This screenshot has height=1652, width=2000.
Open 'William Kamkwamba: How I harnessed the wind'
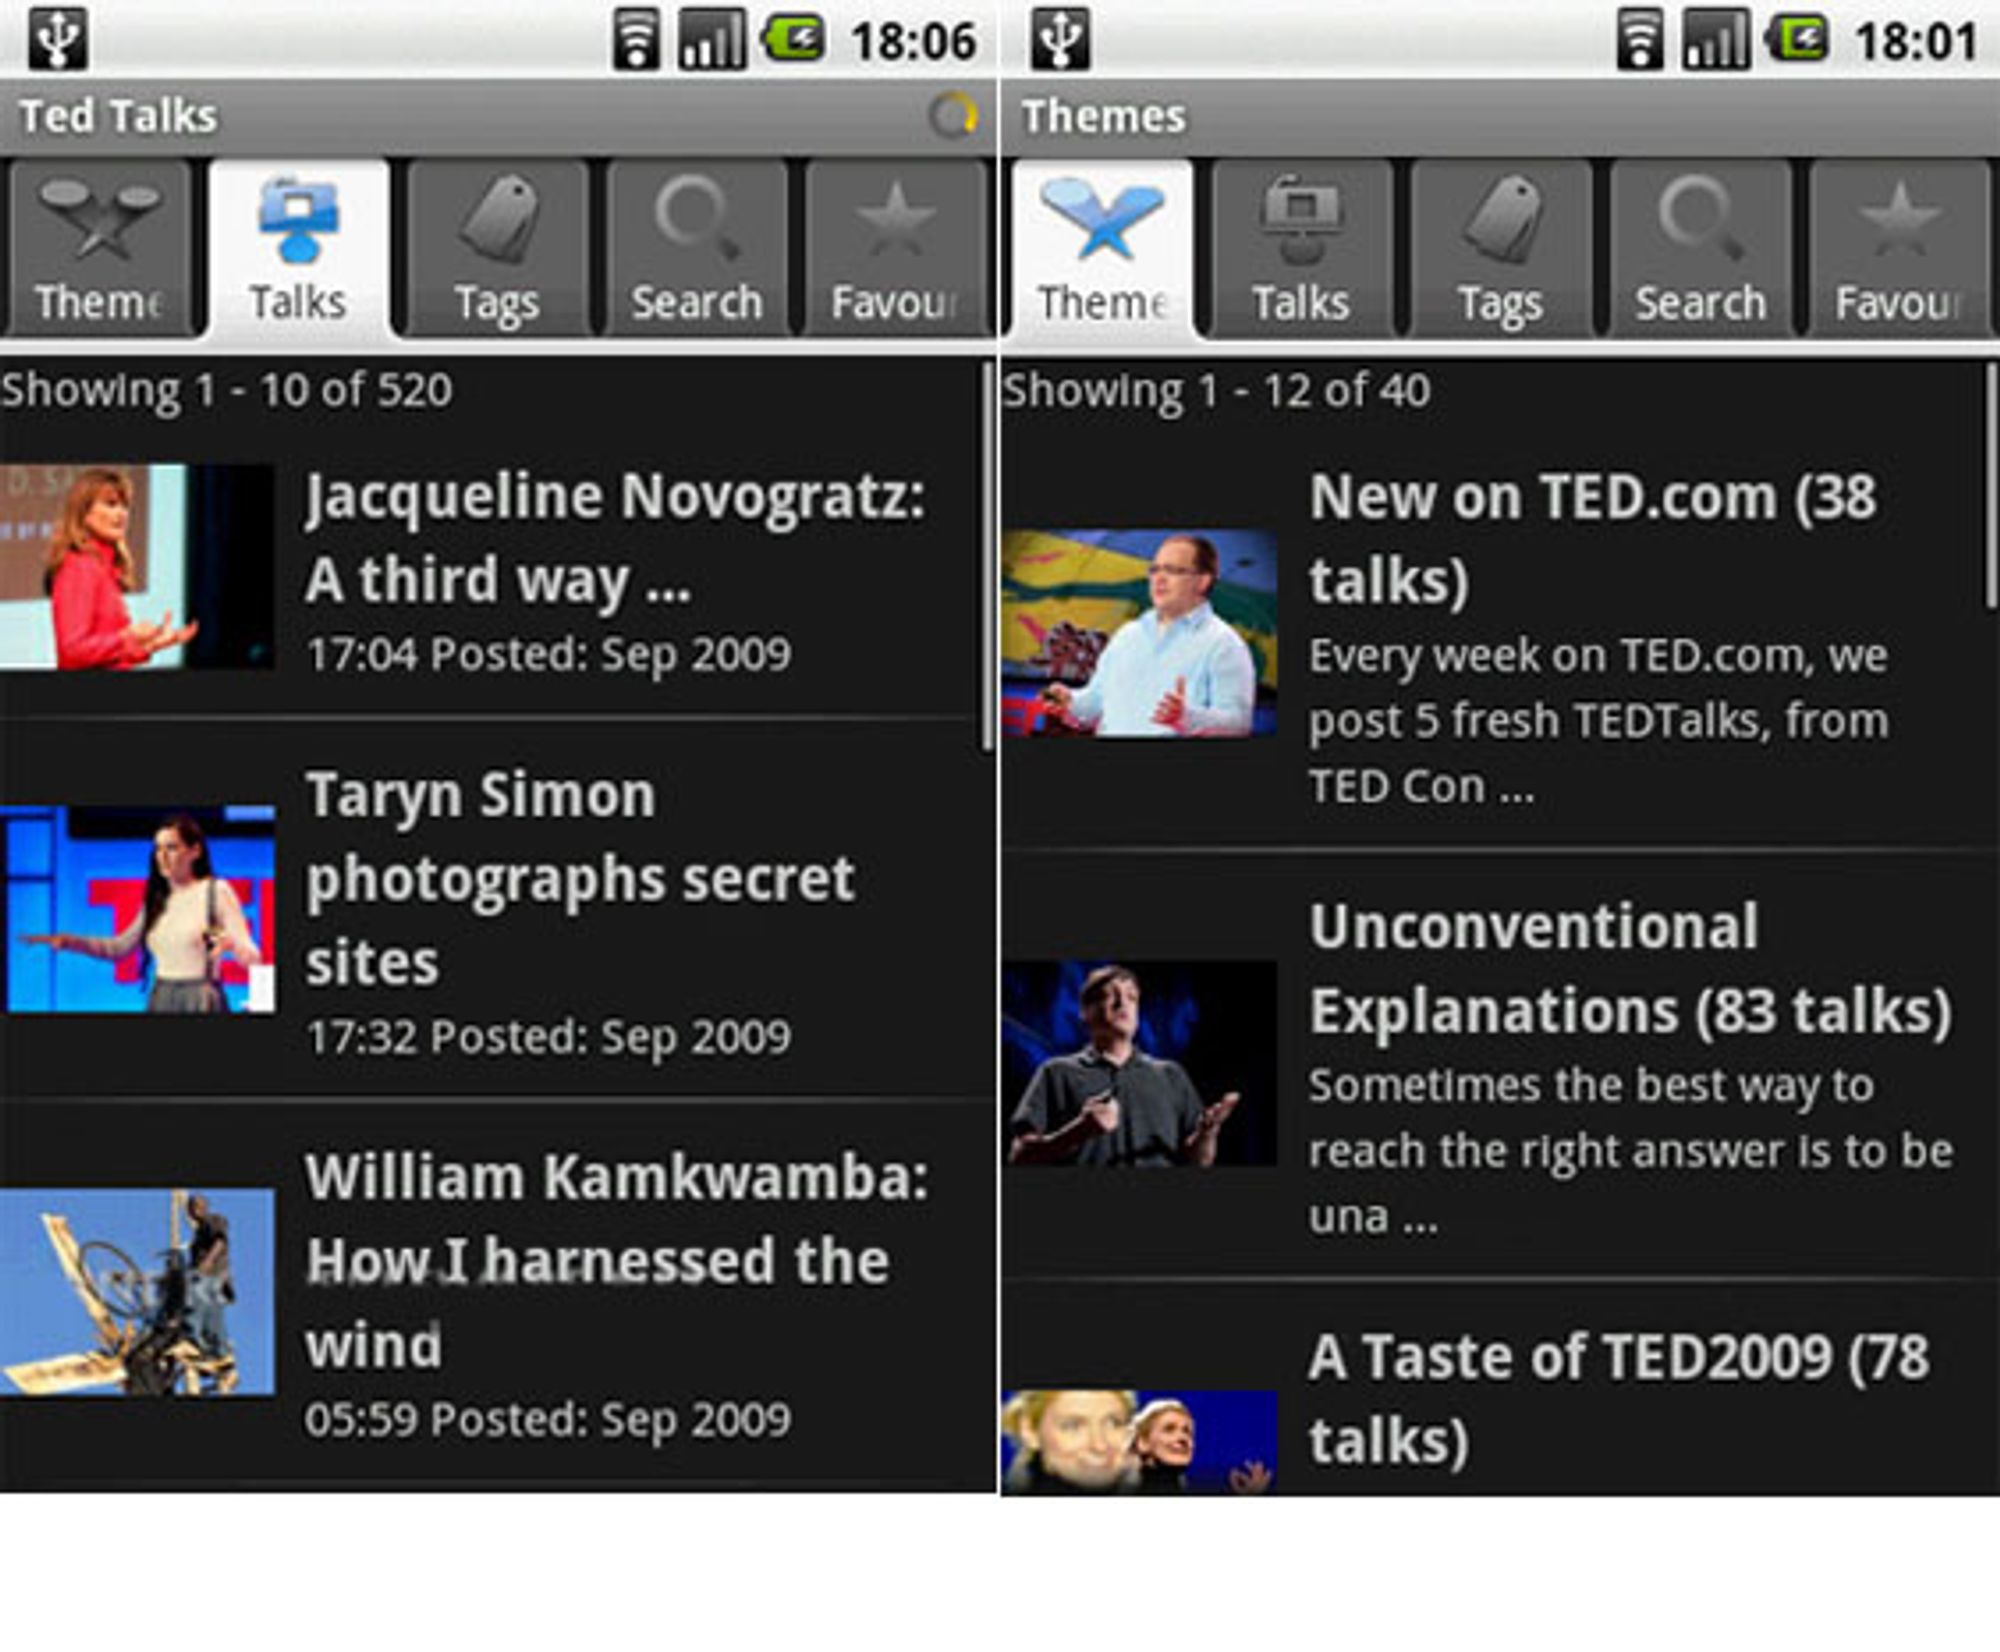click(617, 1261)
